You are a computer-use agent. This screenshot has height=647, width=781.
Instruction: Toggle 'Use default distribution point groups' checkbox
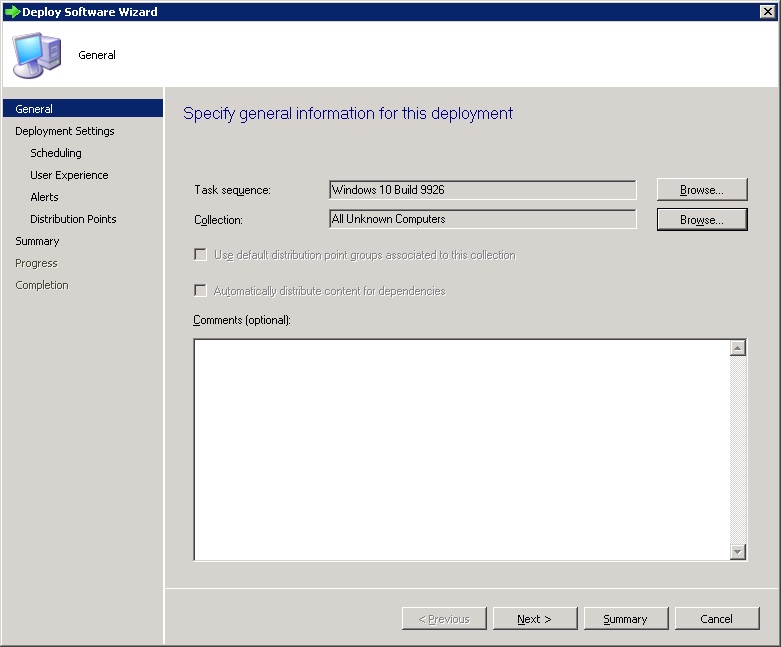point(201,255)
